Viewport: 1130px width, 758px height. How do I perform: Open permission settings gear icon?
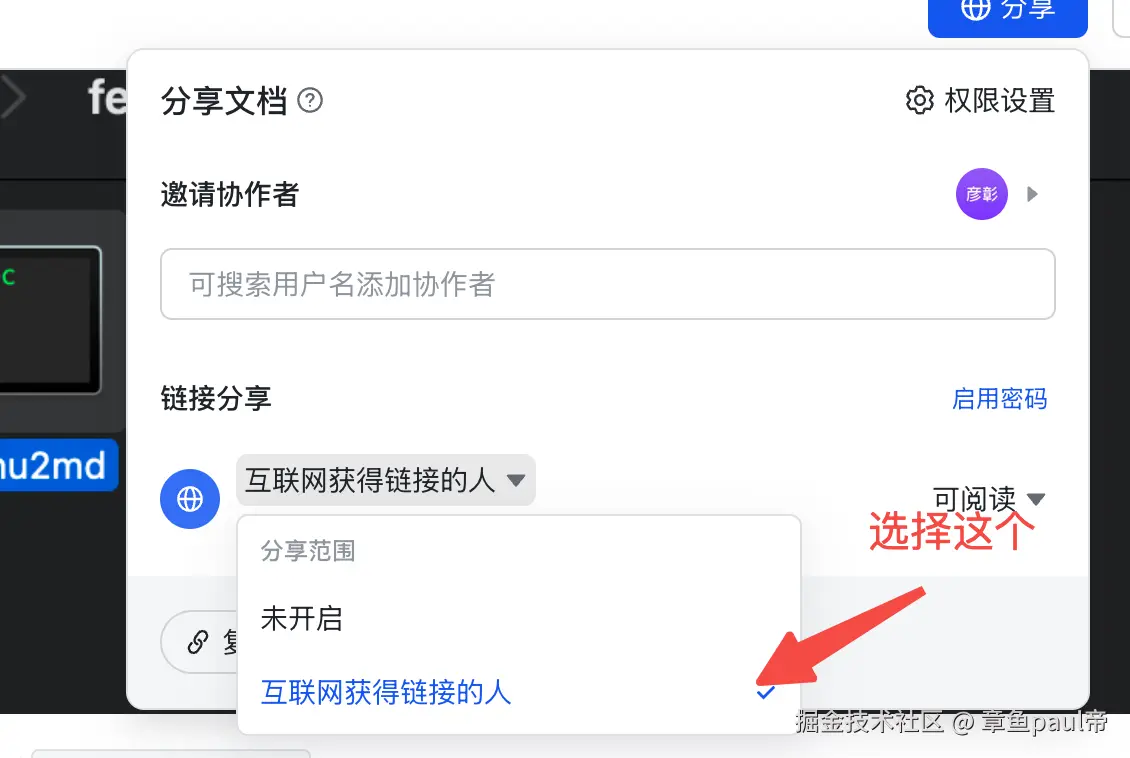click(x=920, y=100)
